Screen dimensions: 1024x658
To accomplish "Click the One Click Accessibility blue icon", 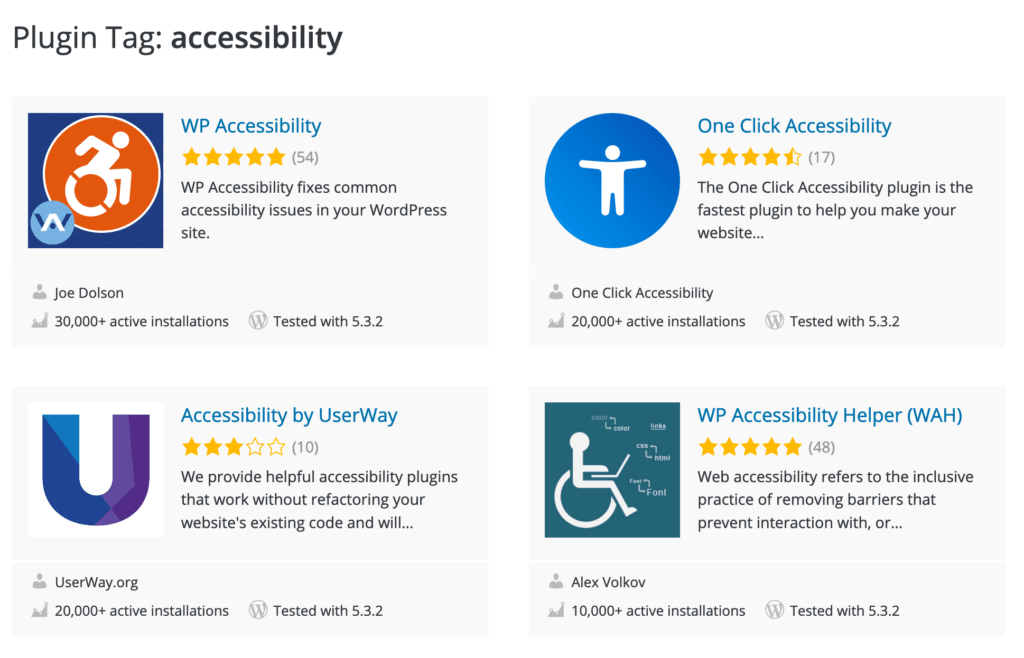I will click(x=612, y=180).
